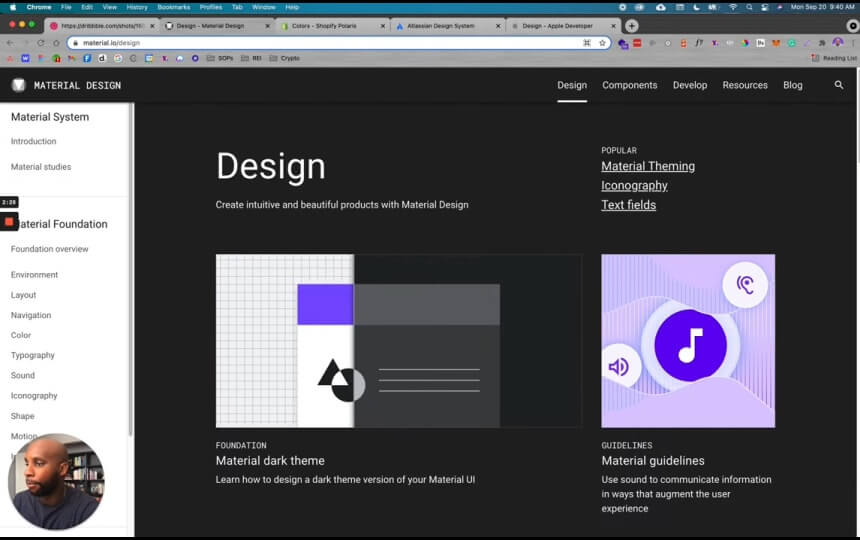The image size is (860, 540).
Task: Open the Introduction sidebar item
Action: click(x=33, y=141)
